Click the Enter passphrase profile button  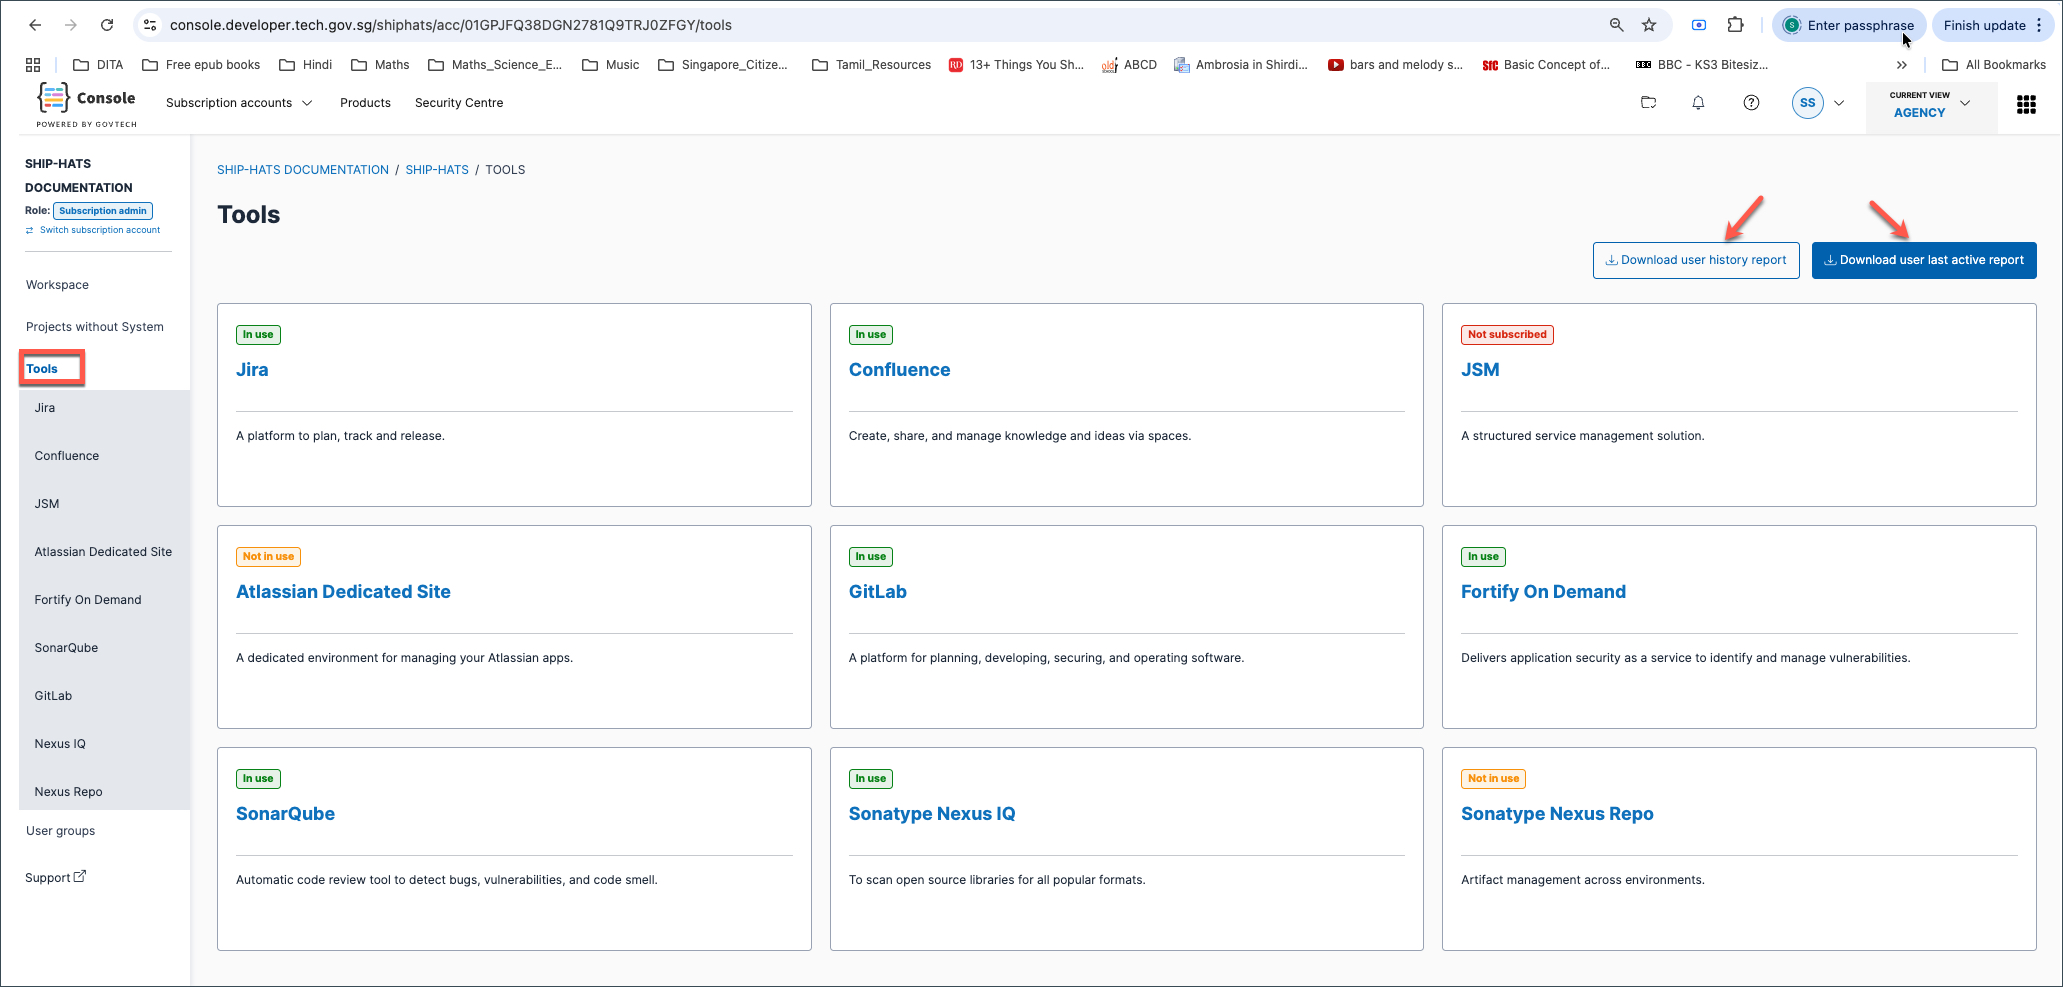click(x=1849, y=25)
